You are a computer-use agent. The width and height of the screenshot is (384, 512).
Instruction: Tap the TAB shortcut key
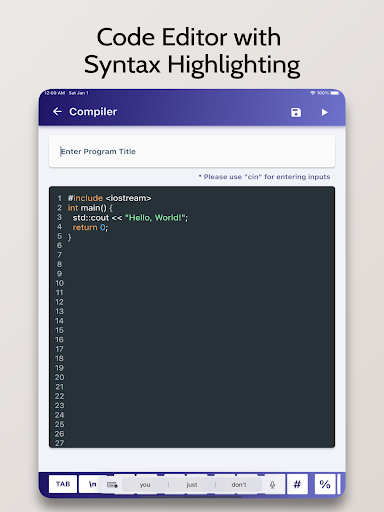click(x=63, y=484)
